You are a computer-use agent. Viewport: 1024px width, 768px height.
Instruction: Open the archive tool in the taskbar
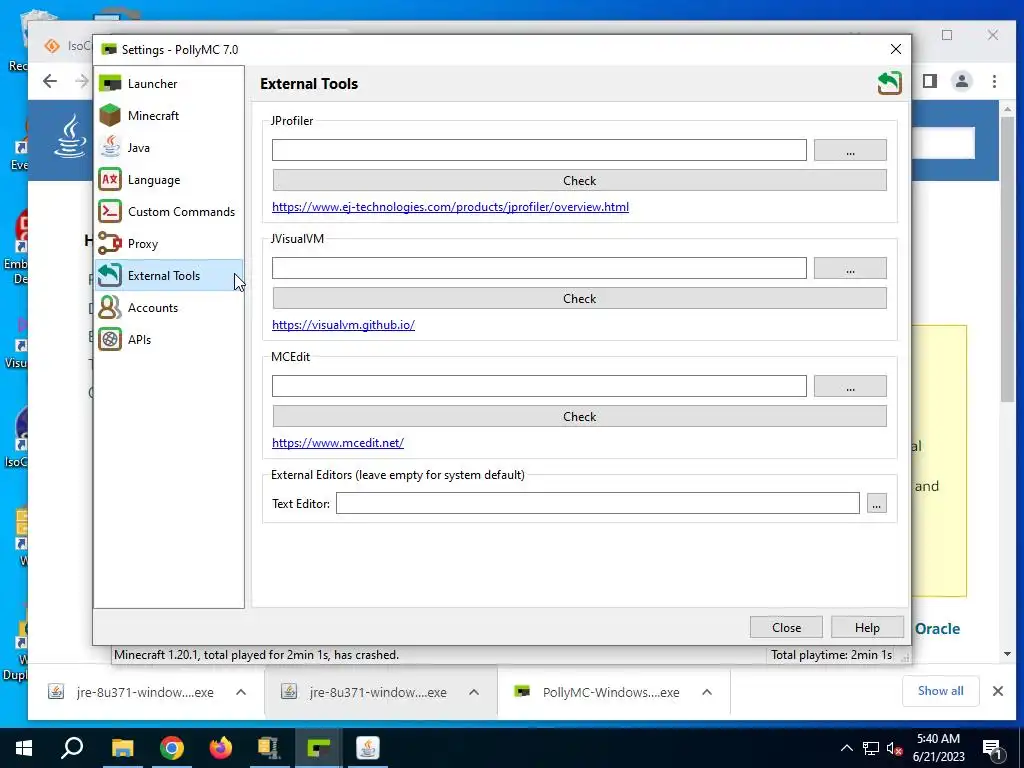pyautogui.click(x=269, y=748)
